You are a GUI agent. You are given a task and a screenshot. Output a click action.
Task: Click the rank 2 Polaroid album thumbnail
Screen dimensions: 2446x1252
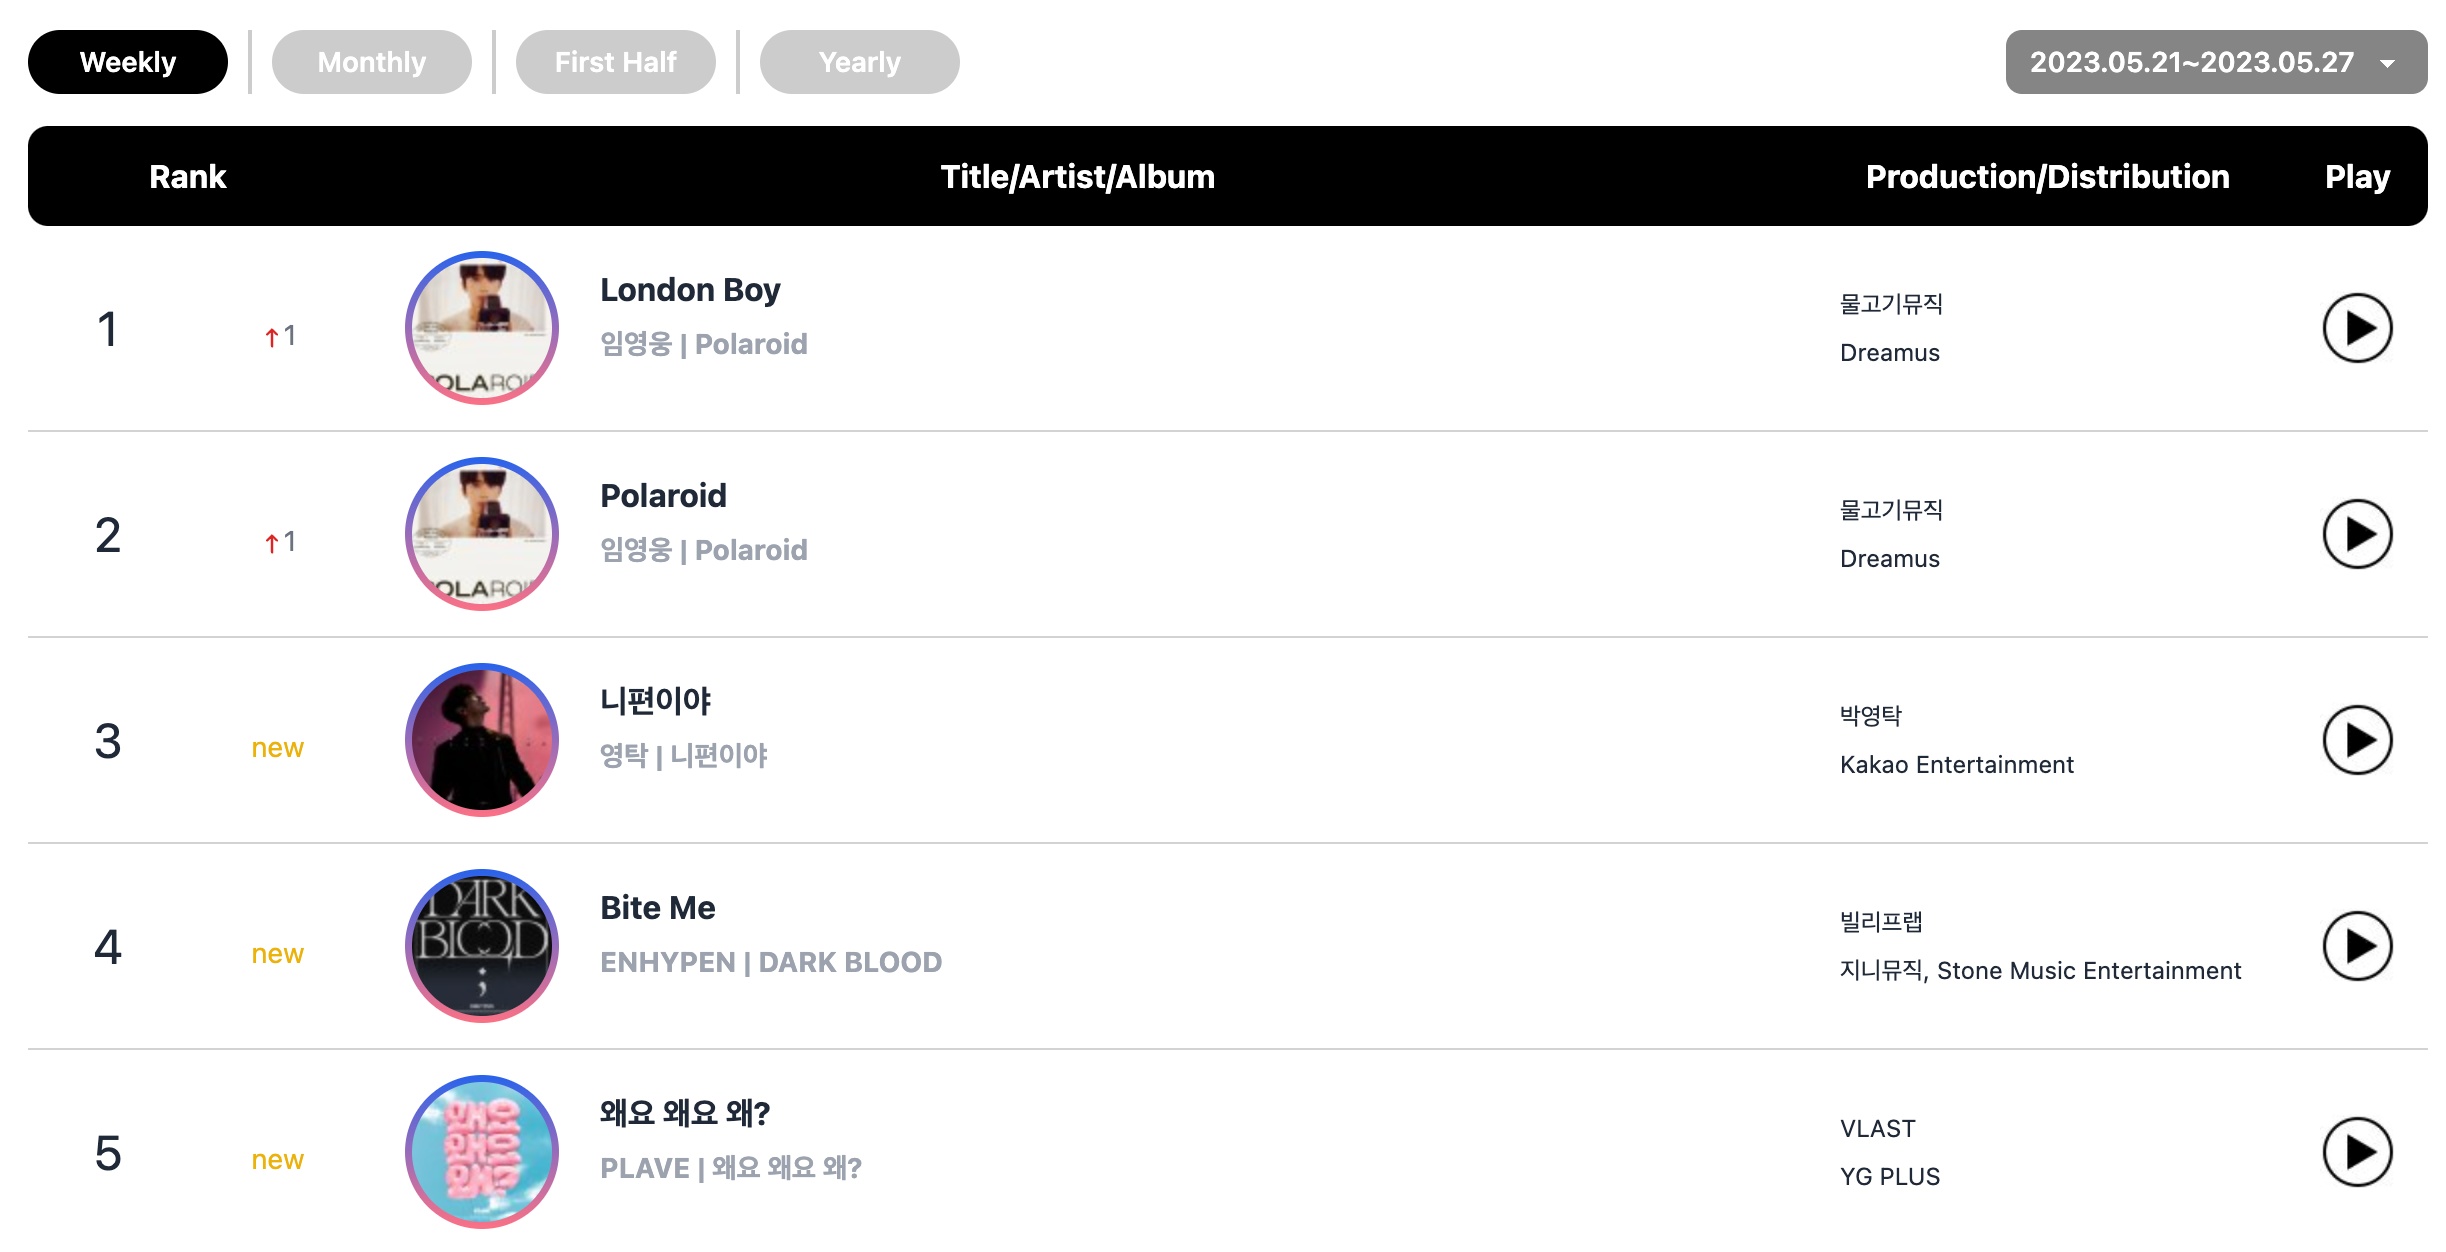click(x=482, y=534)
